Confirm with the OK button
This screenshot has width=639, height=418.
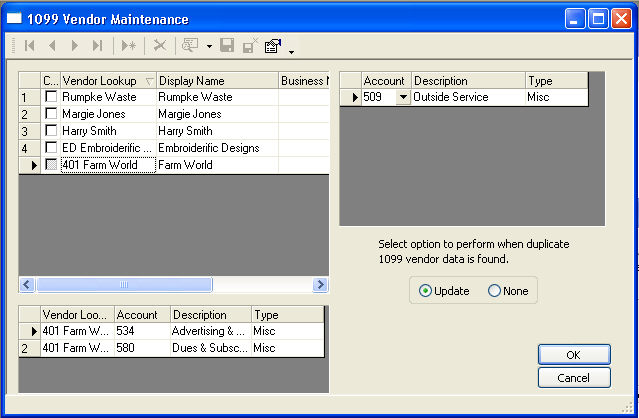point(574,355)
